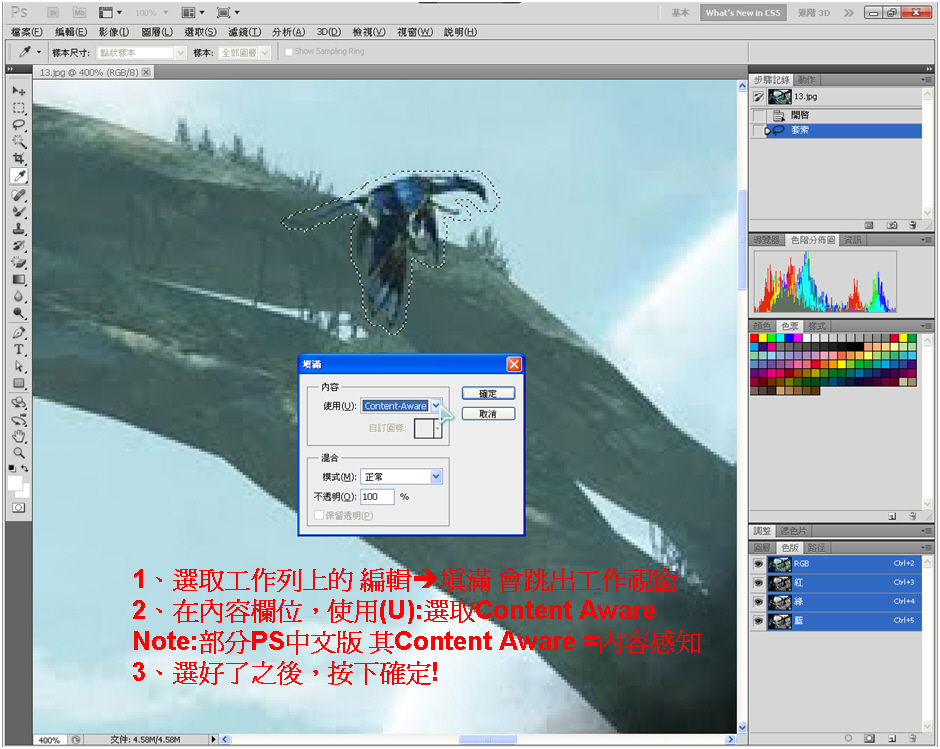The height and width of the screenshot is (749, 940).
Task: Select the Gradient tool
Action: 19,279
